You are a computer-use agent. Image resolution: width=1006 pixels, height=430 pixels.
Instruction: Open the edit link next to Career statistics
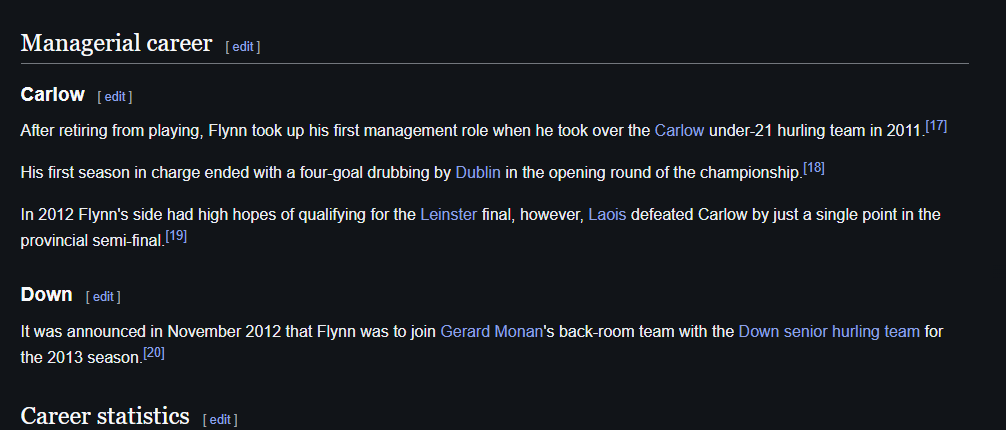click(x=220, y=420)
